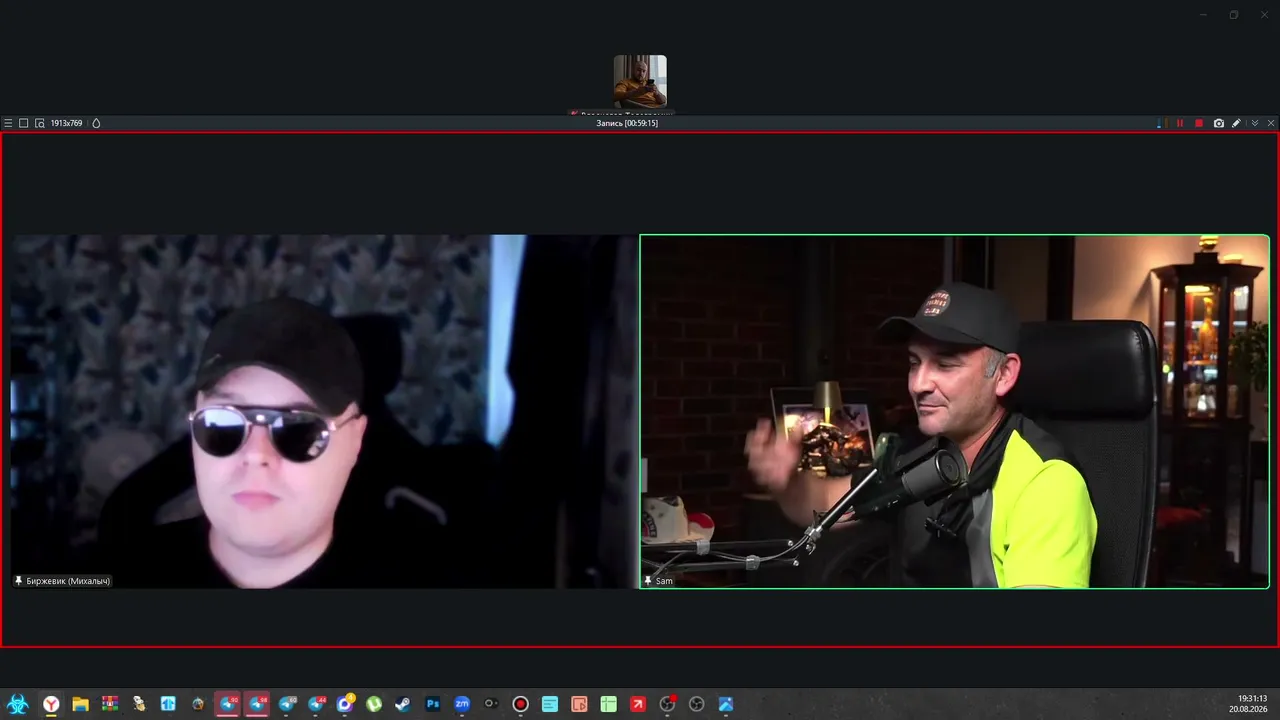Screen dimensions: 1280x720
Task: Click the find capture region icon
Action: click(40, 123)
